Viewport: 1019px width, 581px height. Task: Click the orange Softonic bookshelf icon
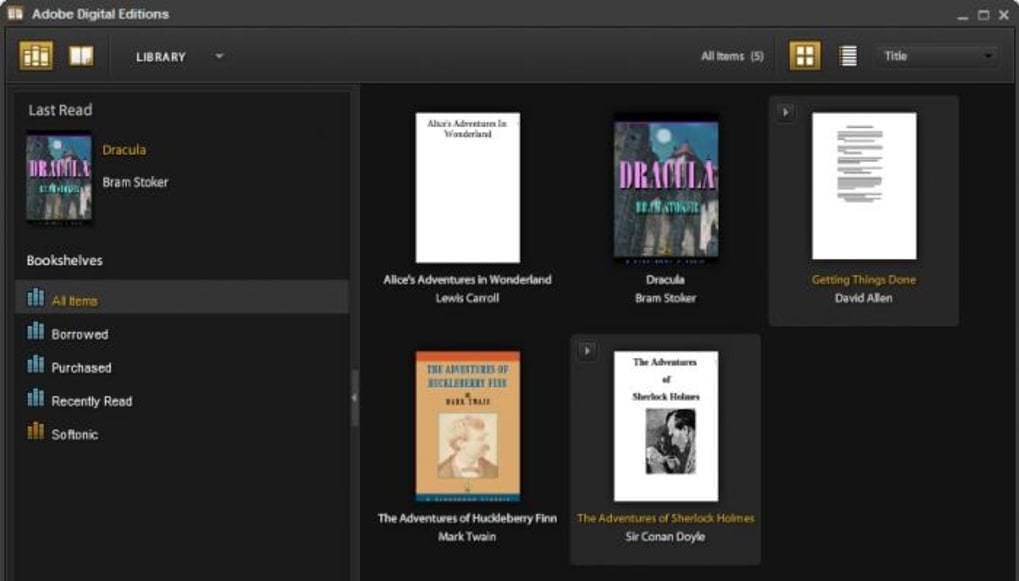(36, 431)
